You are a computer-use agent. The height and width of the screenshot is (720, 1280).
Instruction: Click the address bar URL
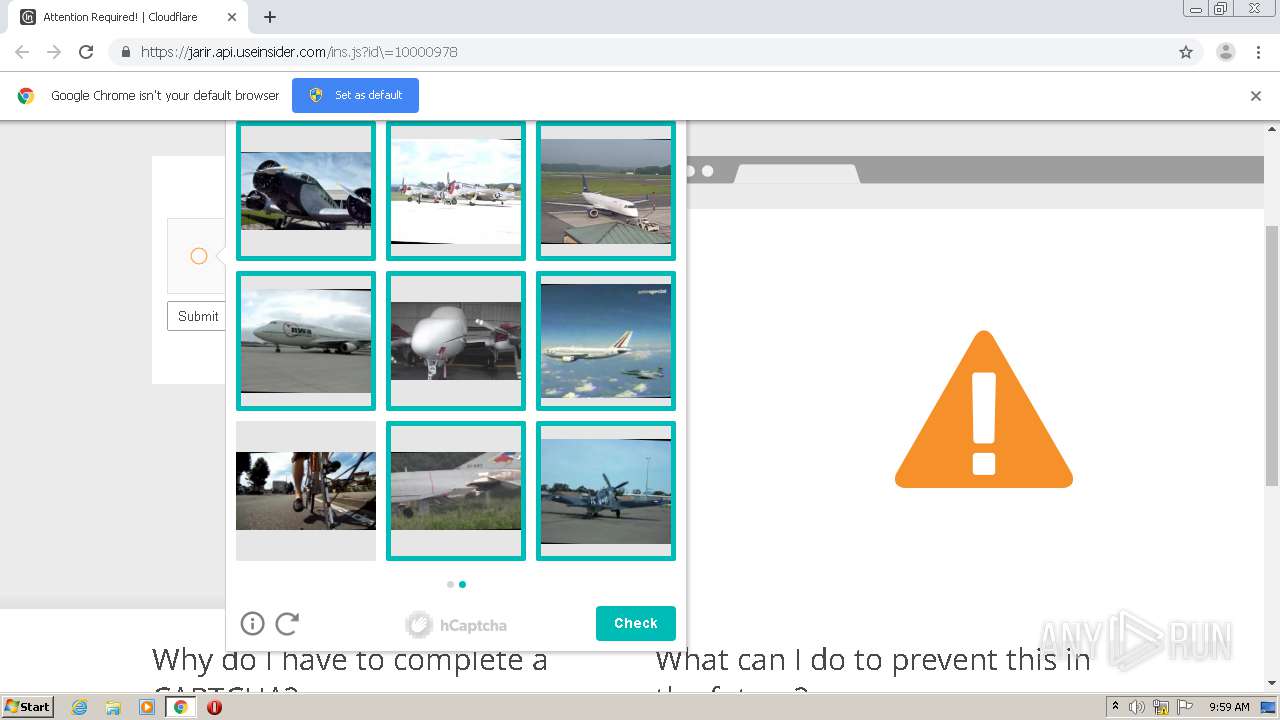(x=299, y=52)
